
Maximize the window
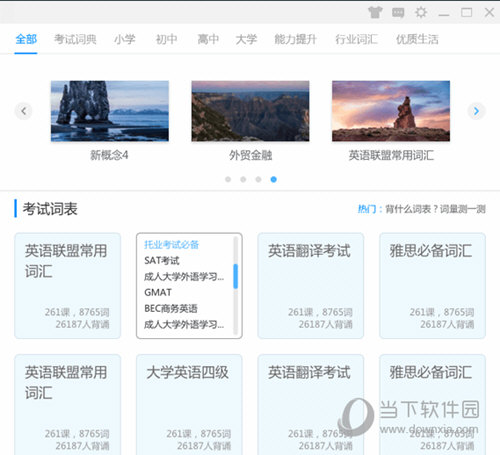466,13
